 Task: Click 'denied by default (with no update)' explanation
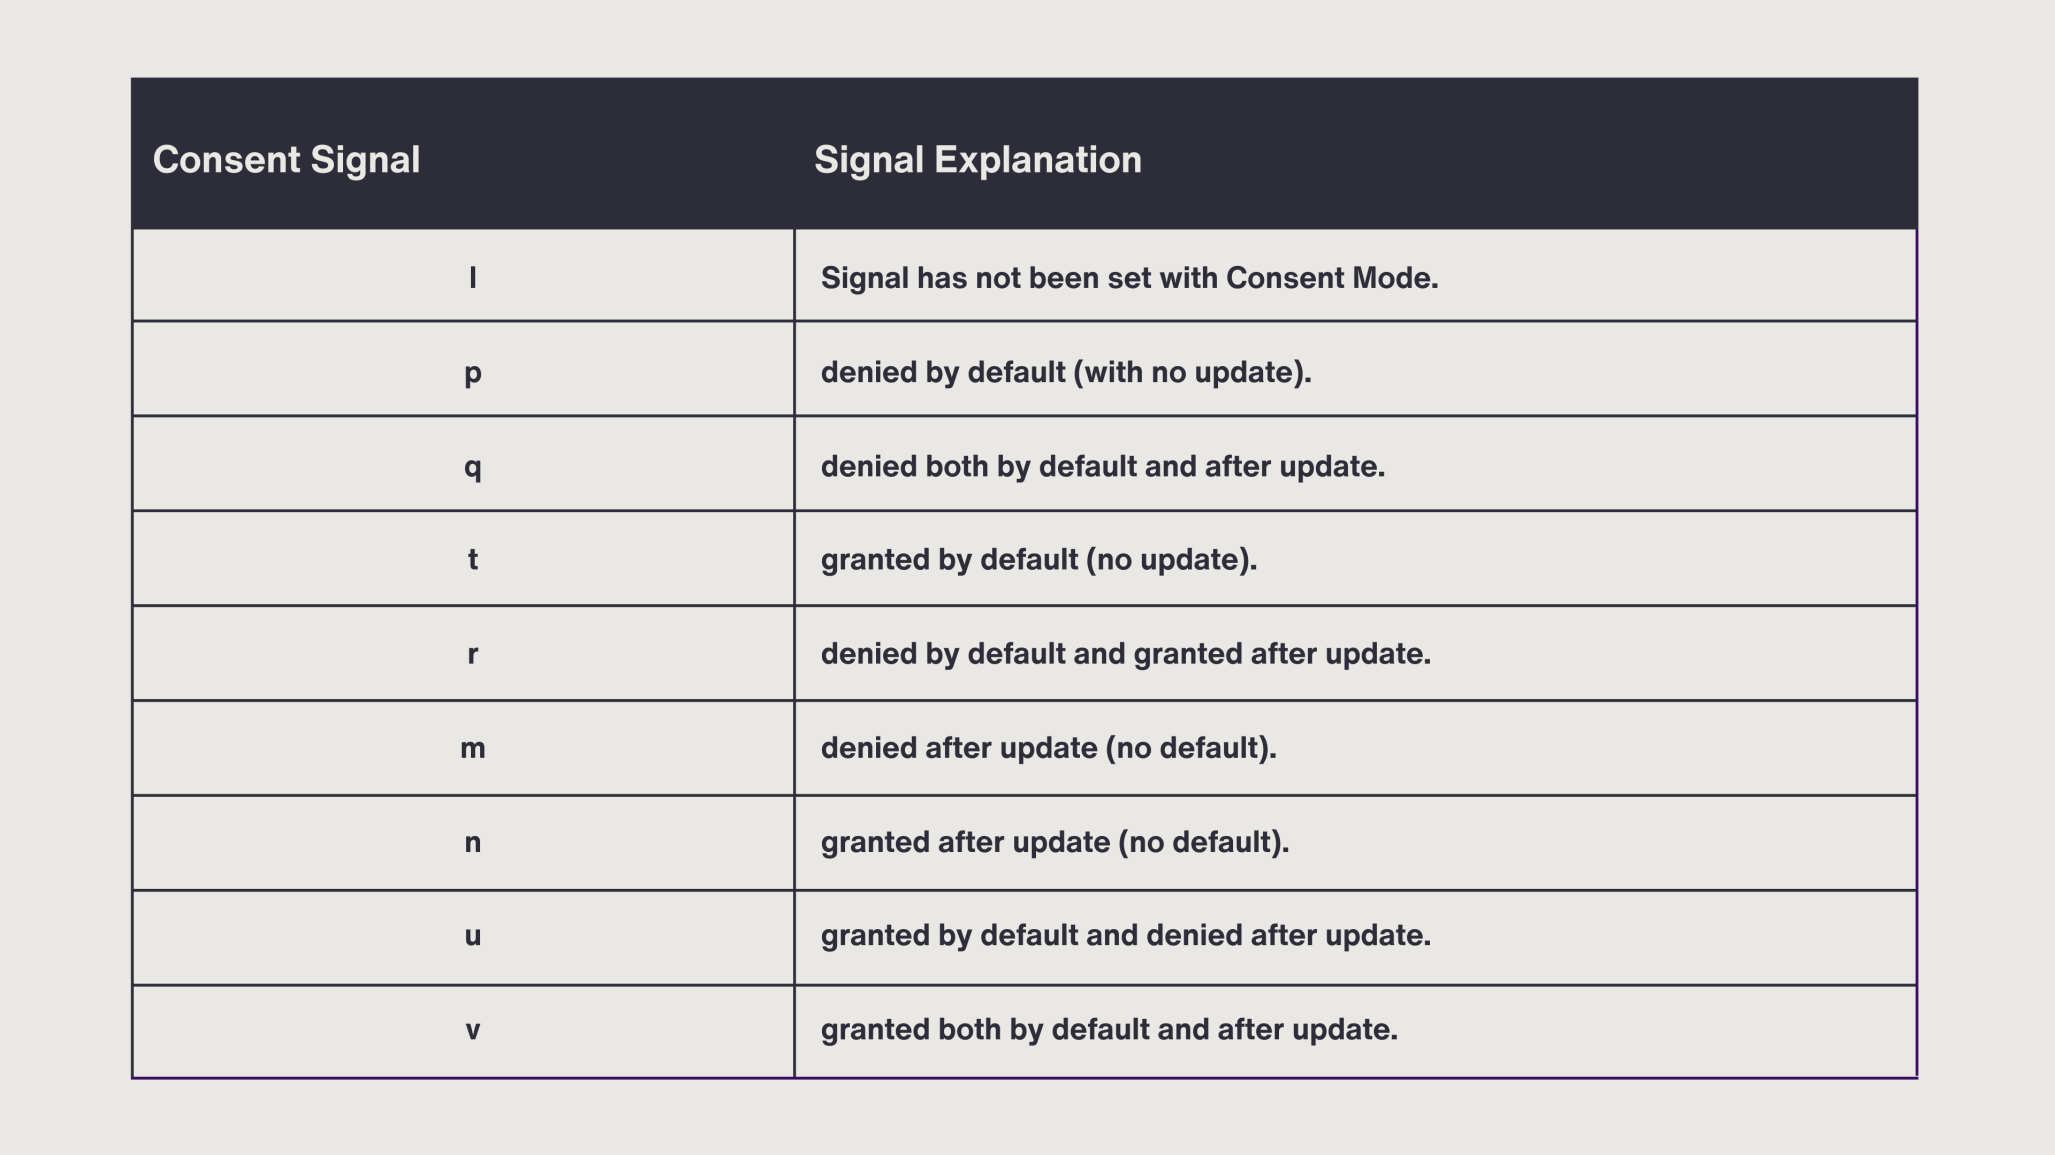point(1065,372)
